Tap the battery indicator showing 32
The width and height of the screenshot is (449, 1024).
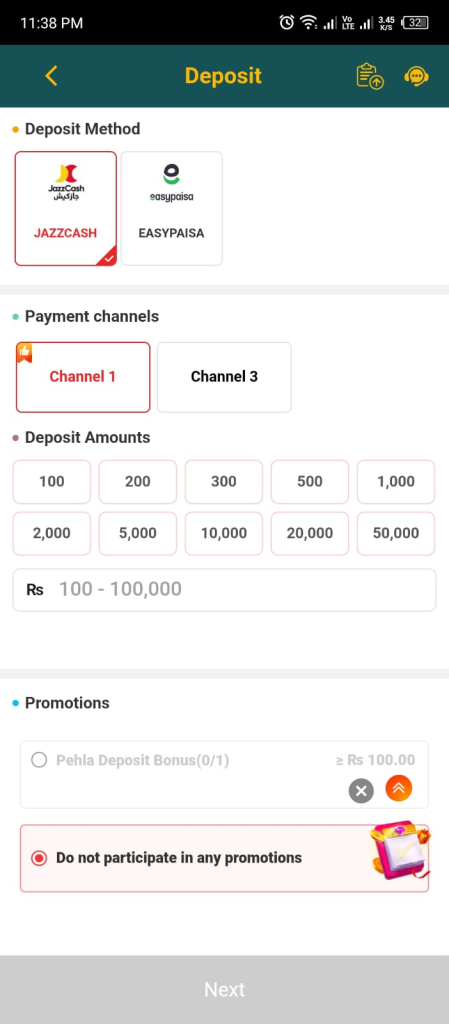[x=416, y=22]
